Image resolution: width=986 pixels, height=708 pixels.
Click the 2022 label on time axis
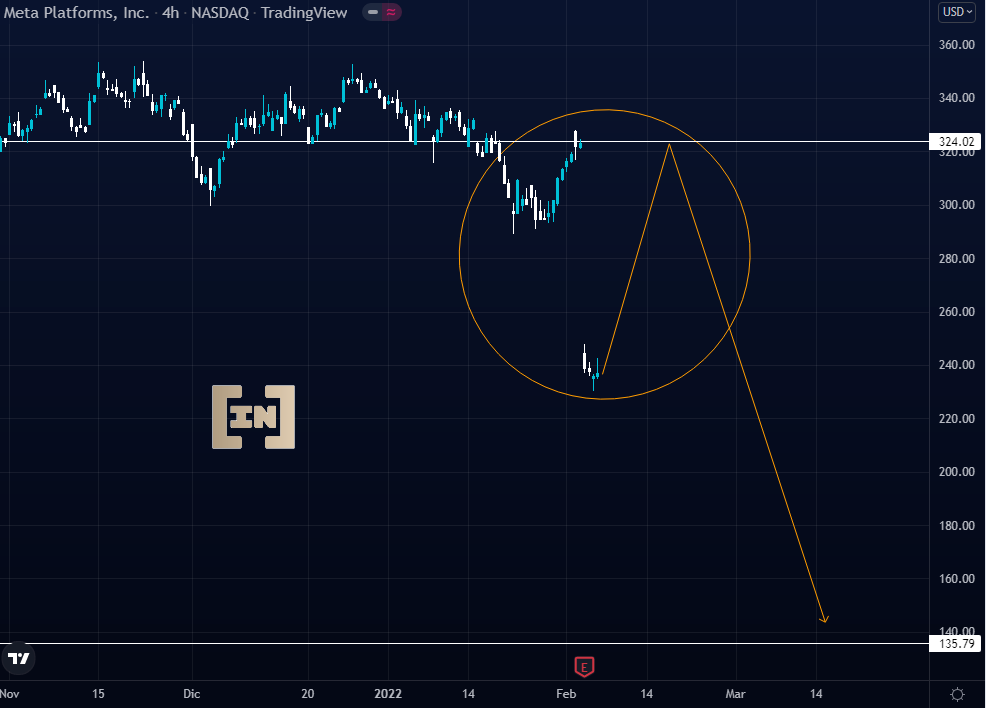(x=388, y=694)
